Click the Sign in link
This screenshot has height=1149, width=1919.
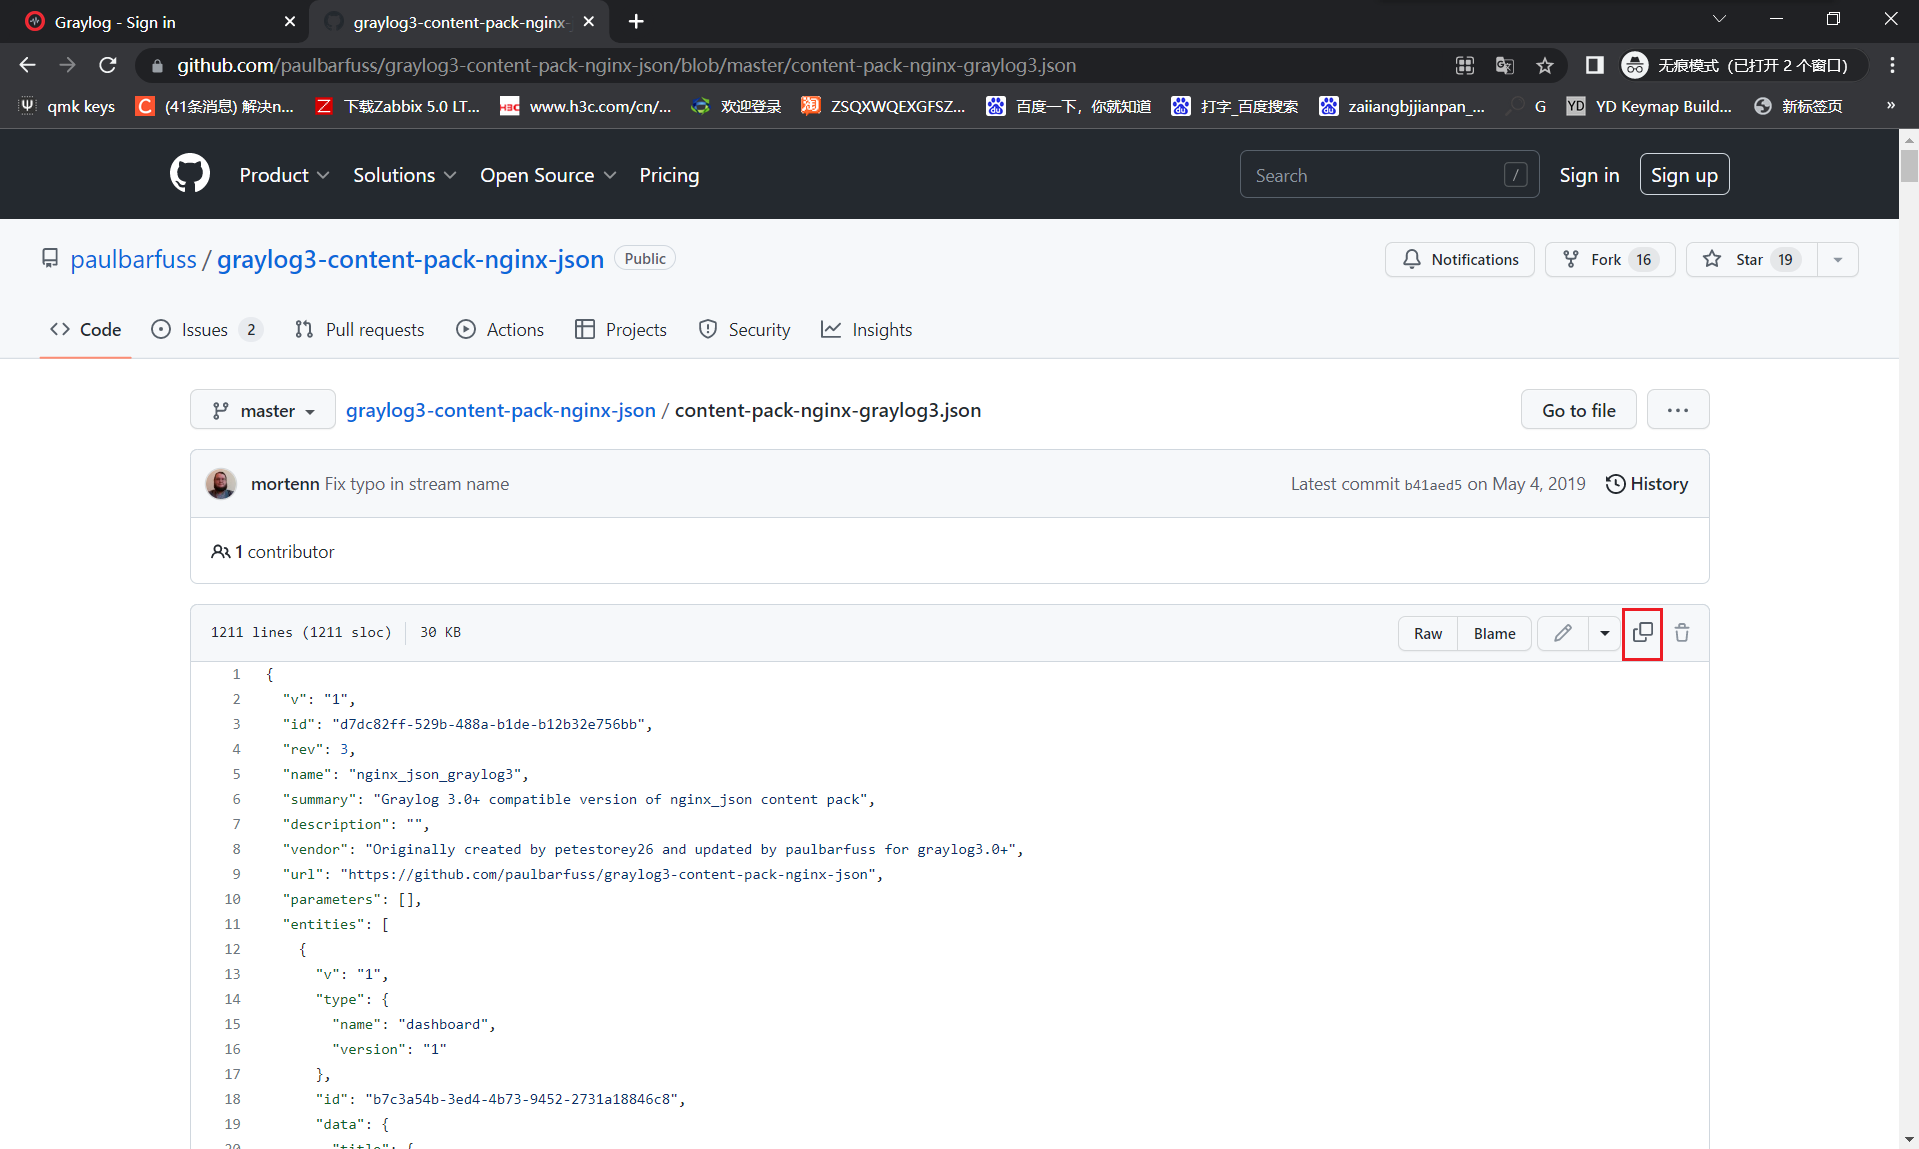1588,175
